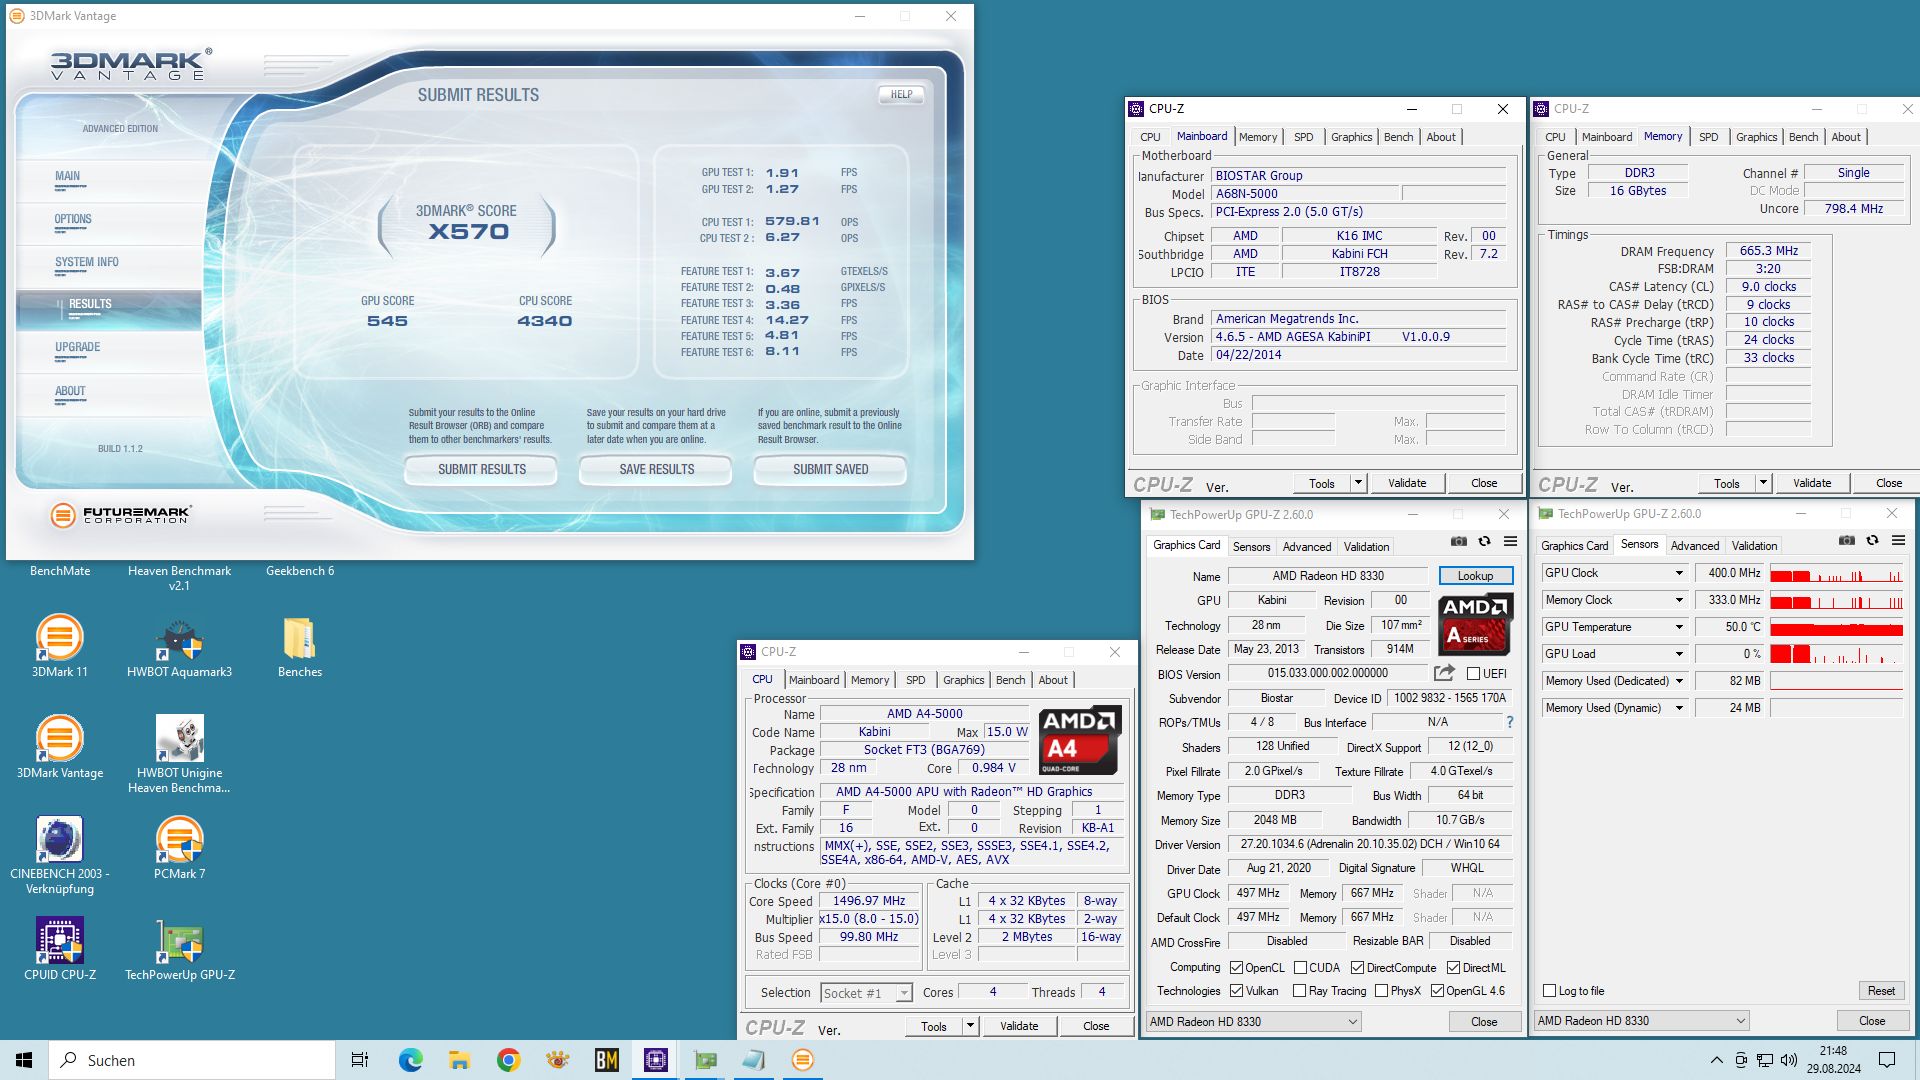
Task: Expand the Memory Used (Dedicated) dropdown
Action: point(1679,681)
